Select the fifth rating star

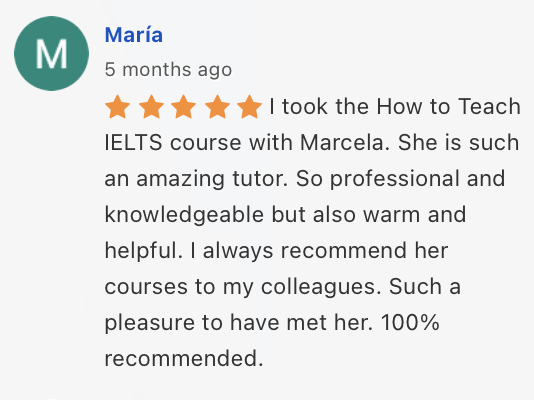(x=249, y=107)
